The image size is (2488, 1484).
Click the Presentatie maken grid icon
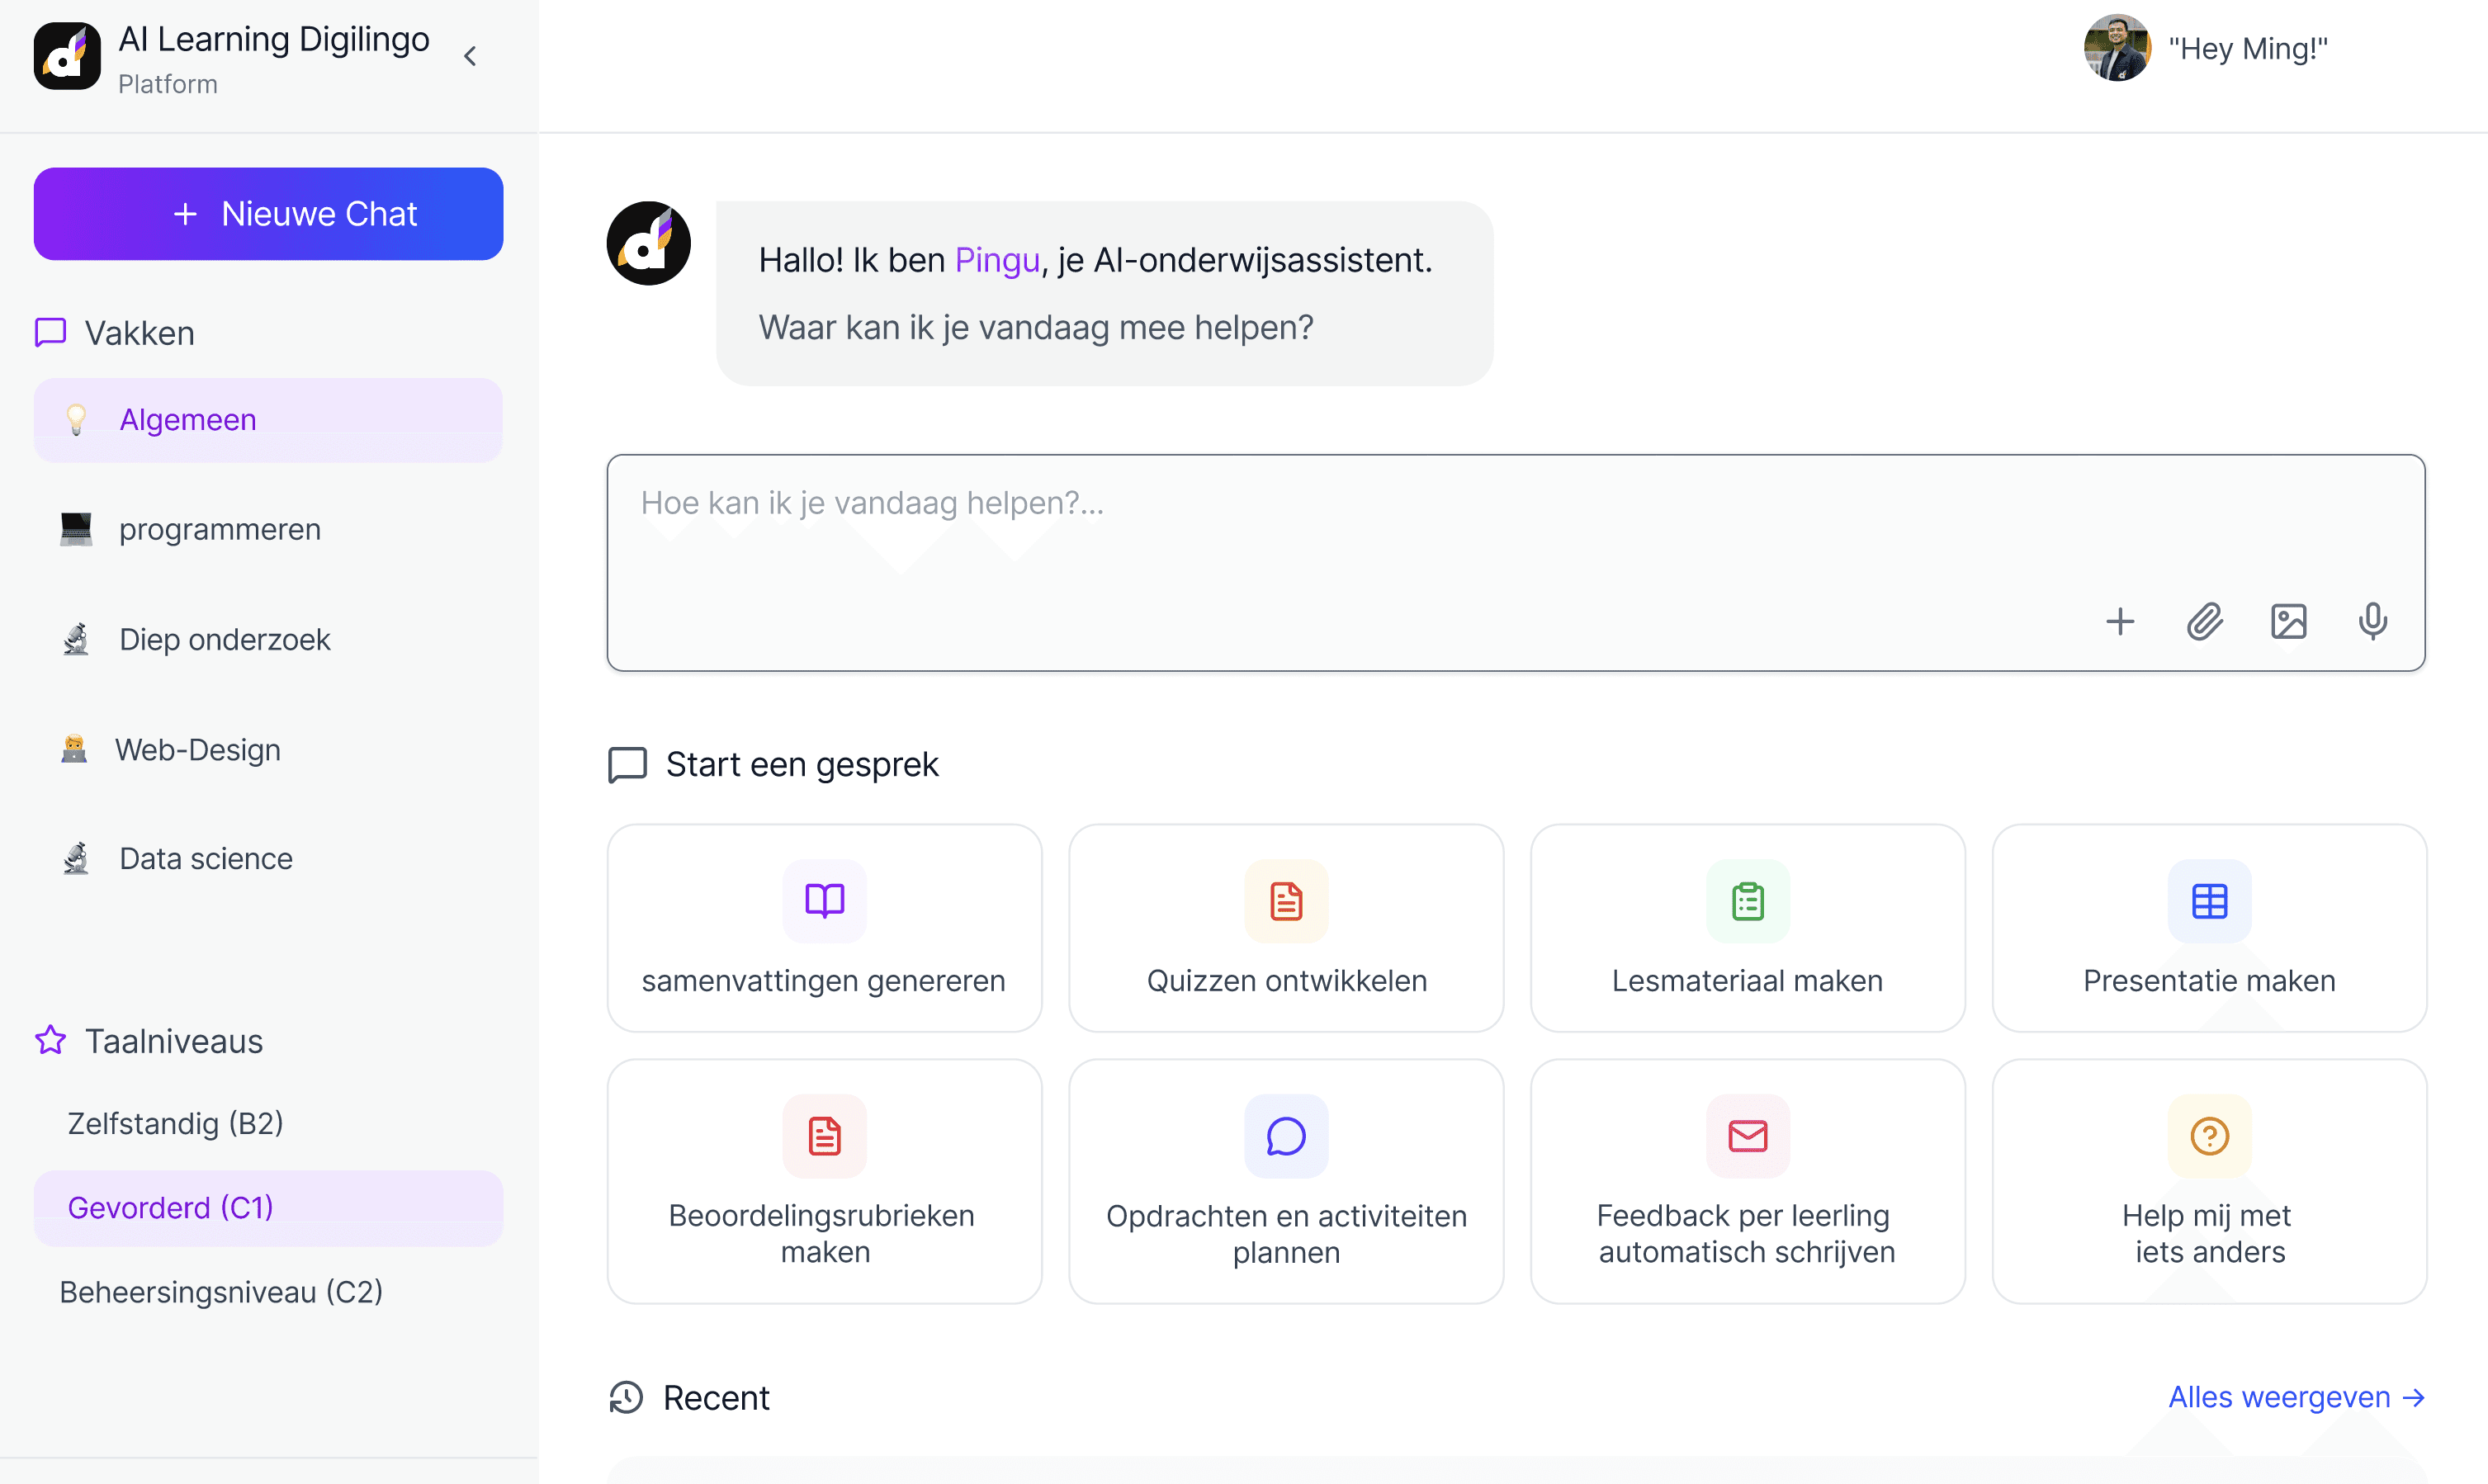click(2209, 901)
